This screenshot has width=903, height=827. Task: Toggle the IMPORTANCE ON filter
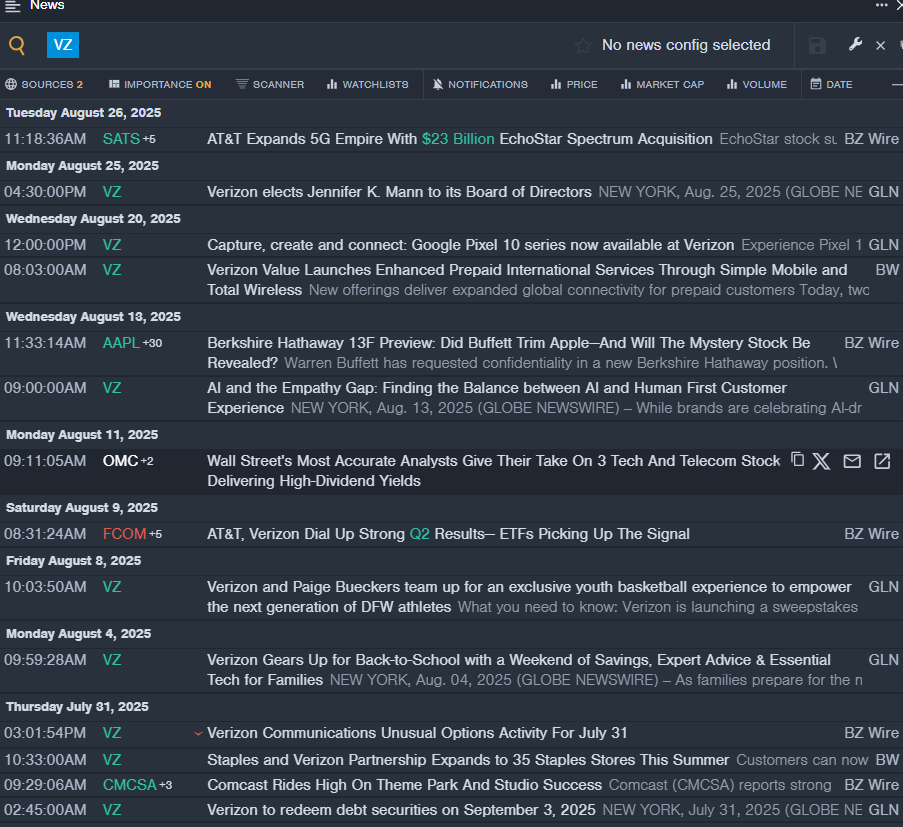pyautogui.click(x=160, y=85)
